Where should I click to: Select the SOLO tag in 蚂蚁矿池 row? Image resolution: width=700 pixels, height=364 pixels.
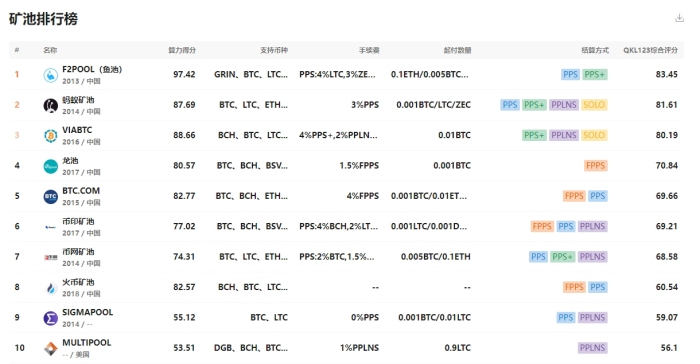(594, 105)
